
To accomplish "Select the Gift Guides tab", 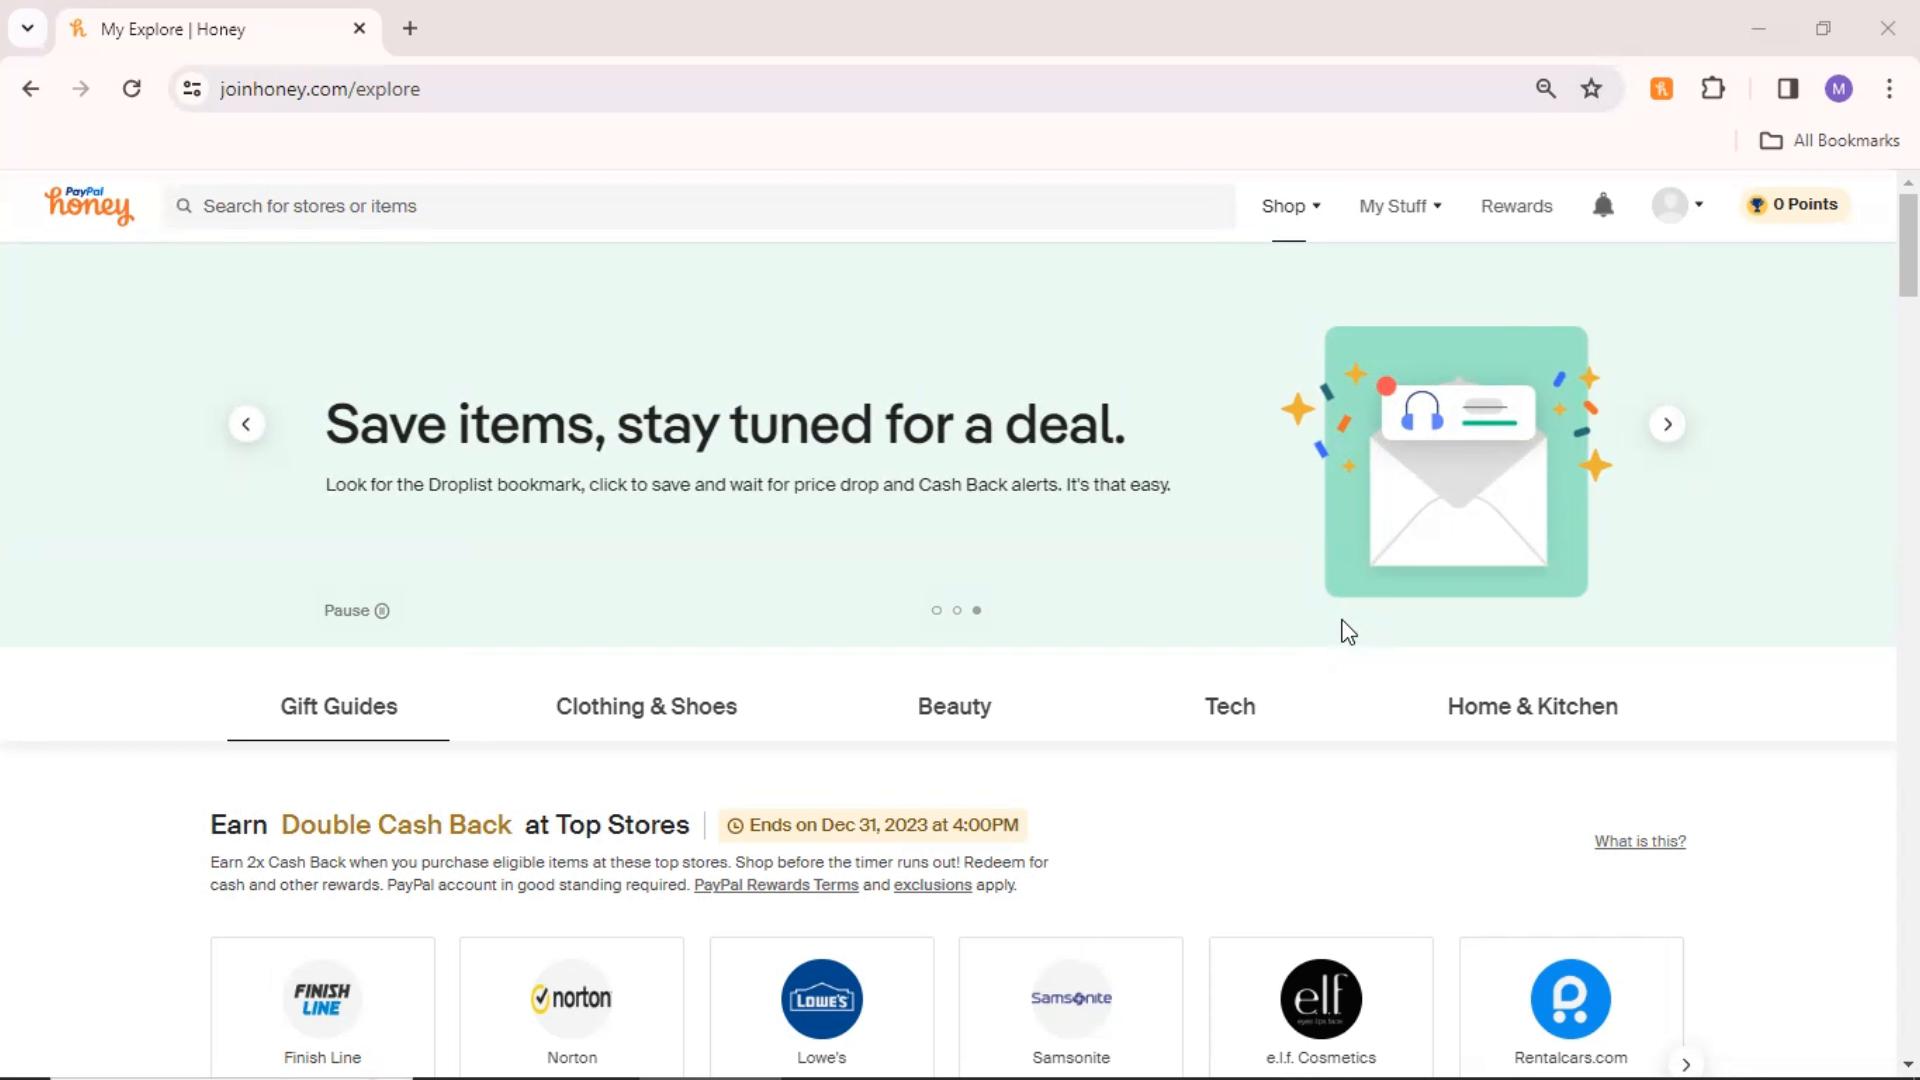I will pyautogui.click(x=339, y=707).
